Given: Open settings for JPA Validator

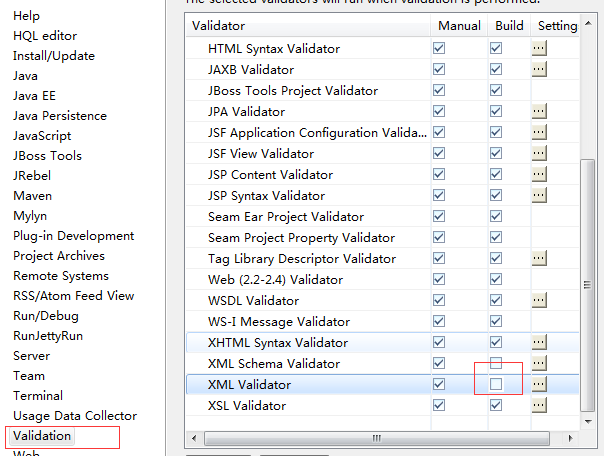Looking at the screenshot, I should pyautogui.click(x=539, y=111).
